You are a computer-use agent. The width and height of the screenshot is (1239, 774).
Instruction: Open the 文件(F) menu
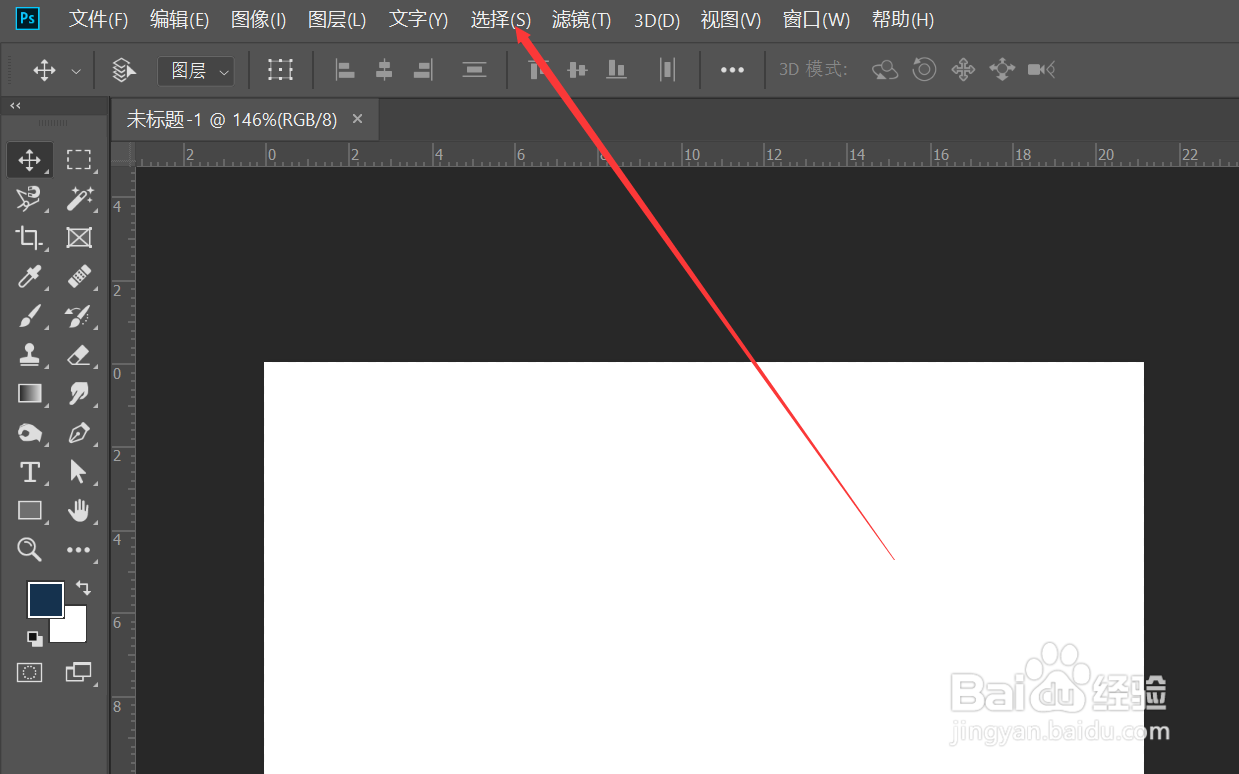tap(98, 19)
